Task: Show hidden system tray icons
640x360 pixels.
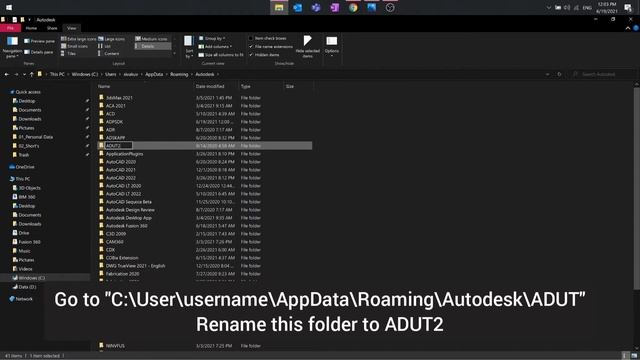Action: pos(549,7)
